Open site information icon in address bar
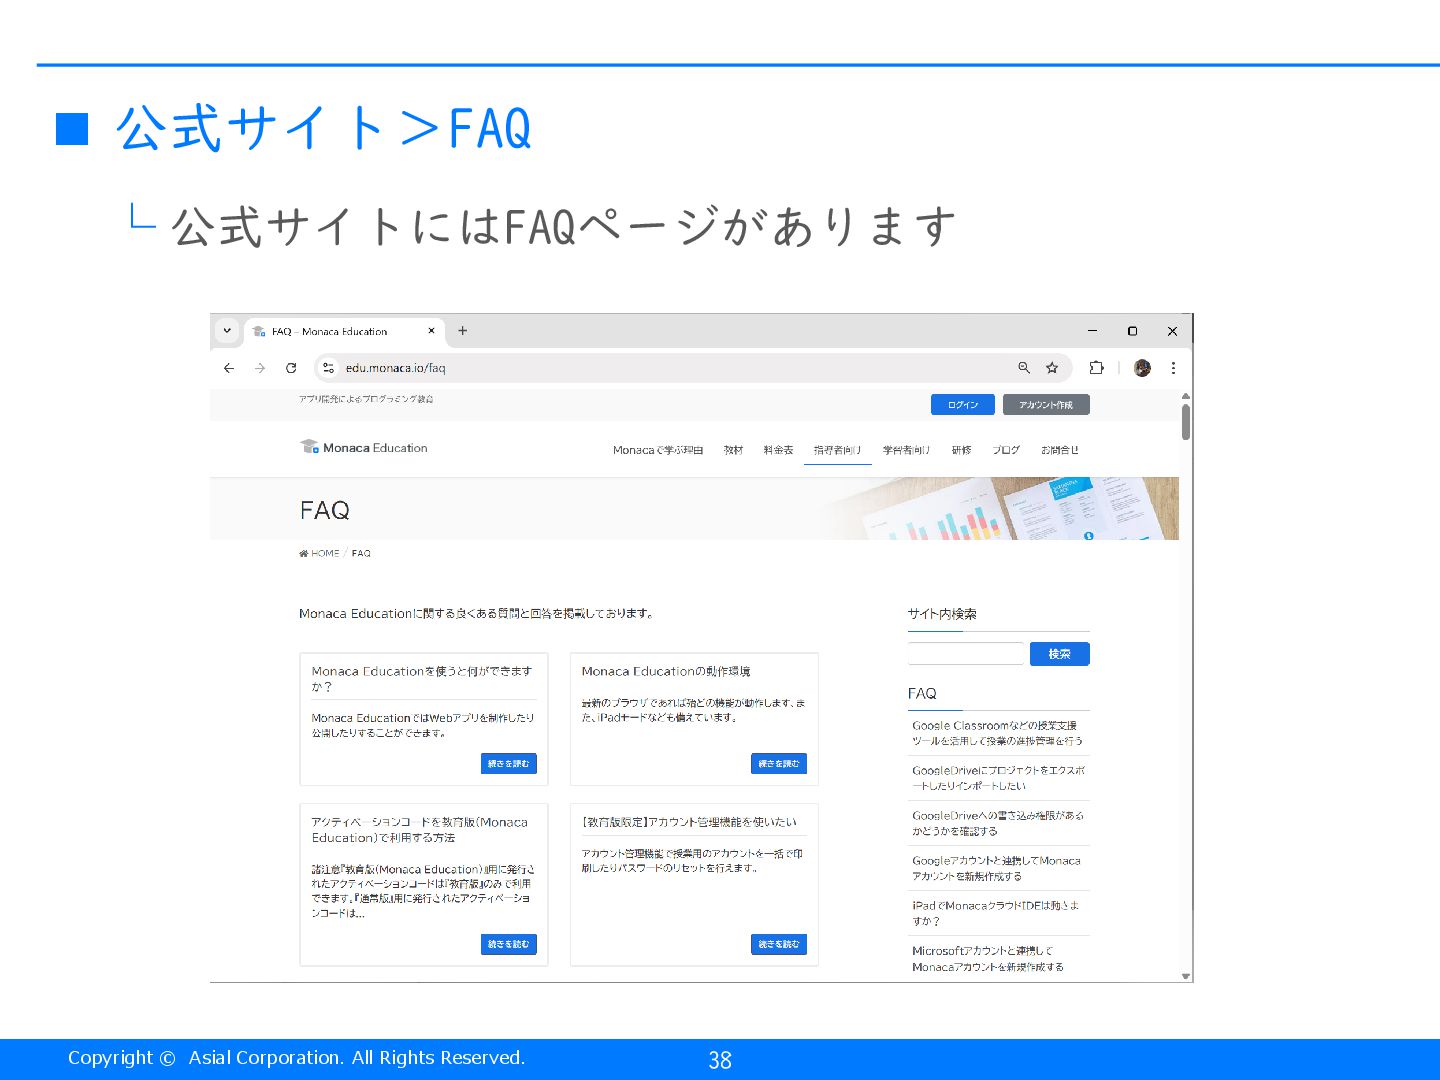 tap(328, 368)
